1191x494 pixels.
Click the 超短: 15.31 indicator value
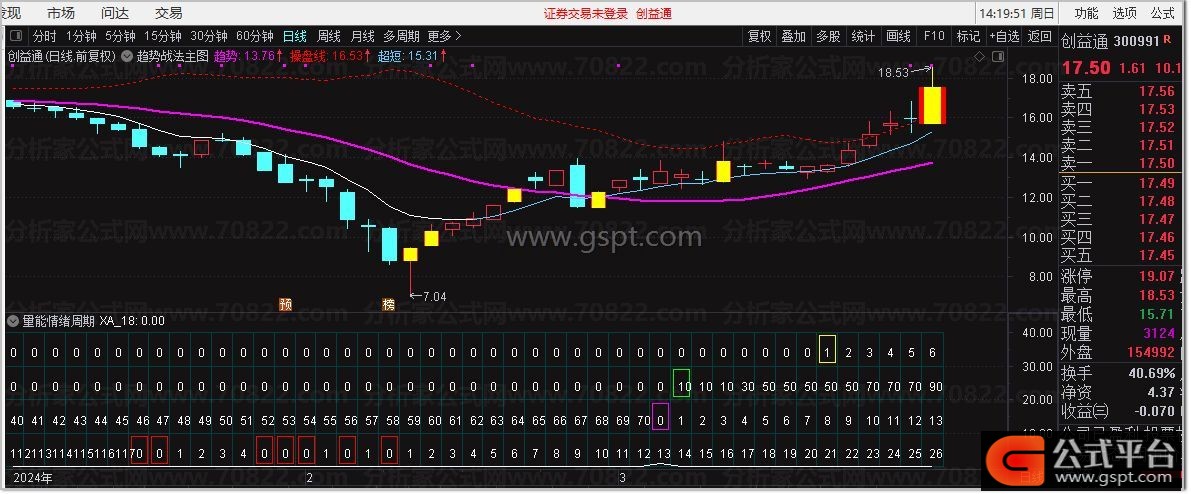[x=412, y=56]
